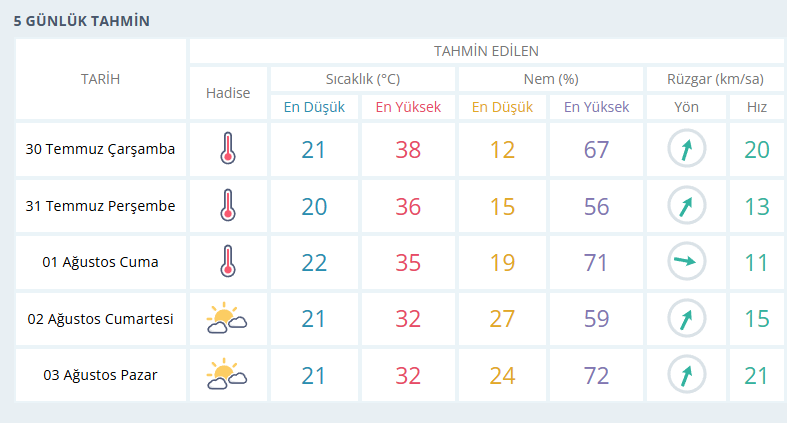This screenshot has width=787, height=423.
Task: Click the TAHMİN EDİLEN header cell
Action: (486, 51)
